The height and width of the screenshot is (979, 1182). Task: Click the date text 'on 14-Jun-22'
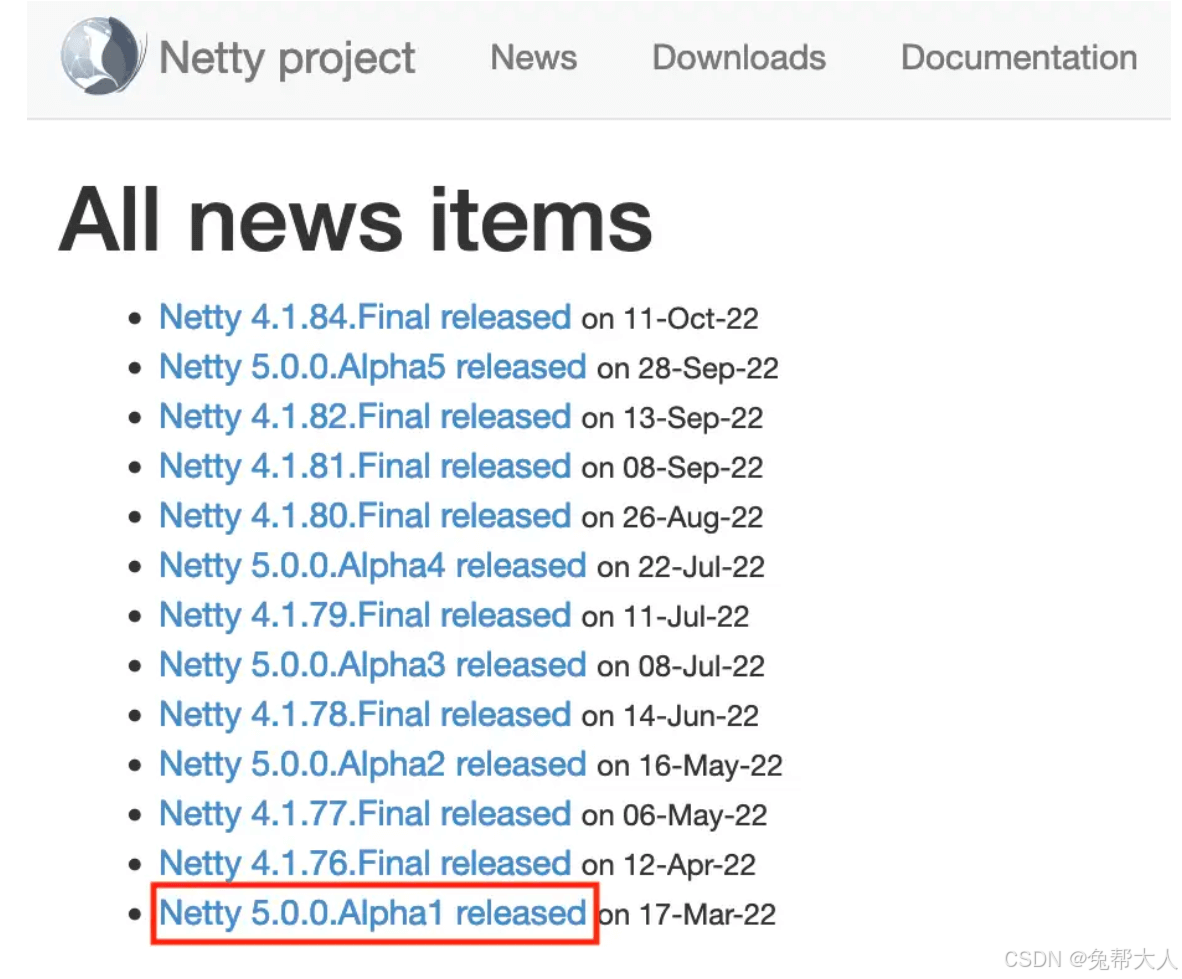669,716
